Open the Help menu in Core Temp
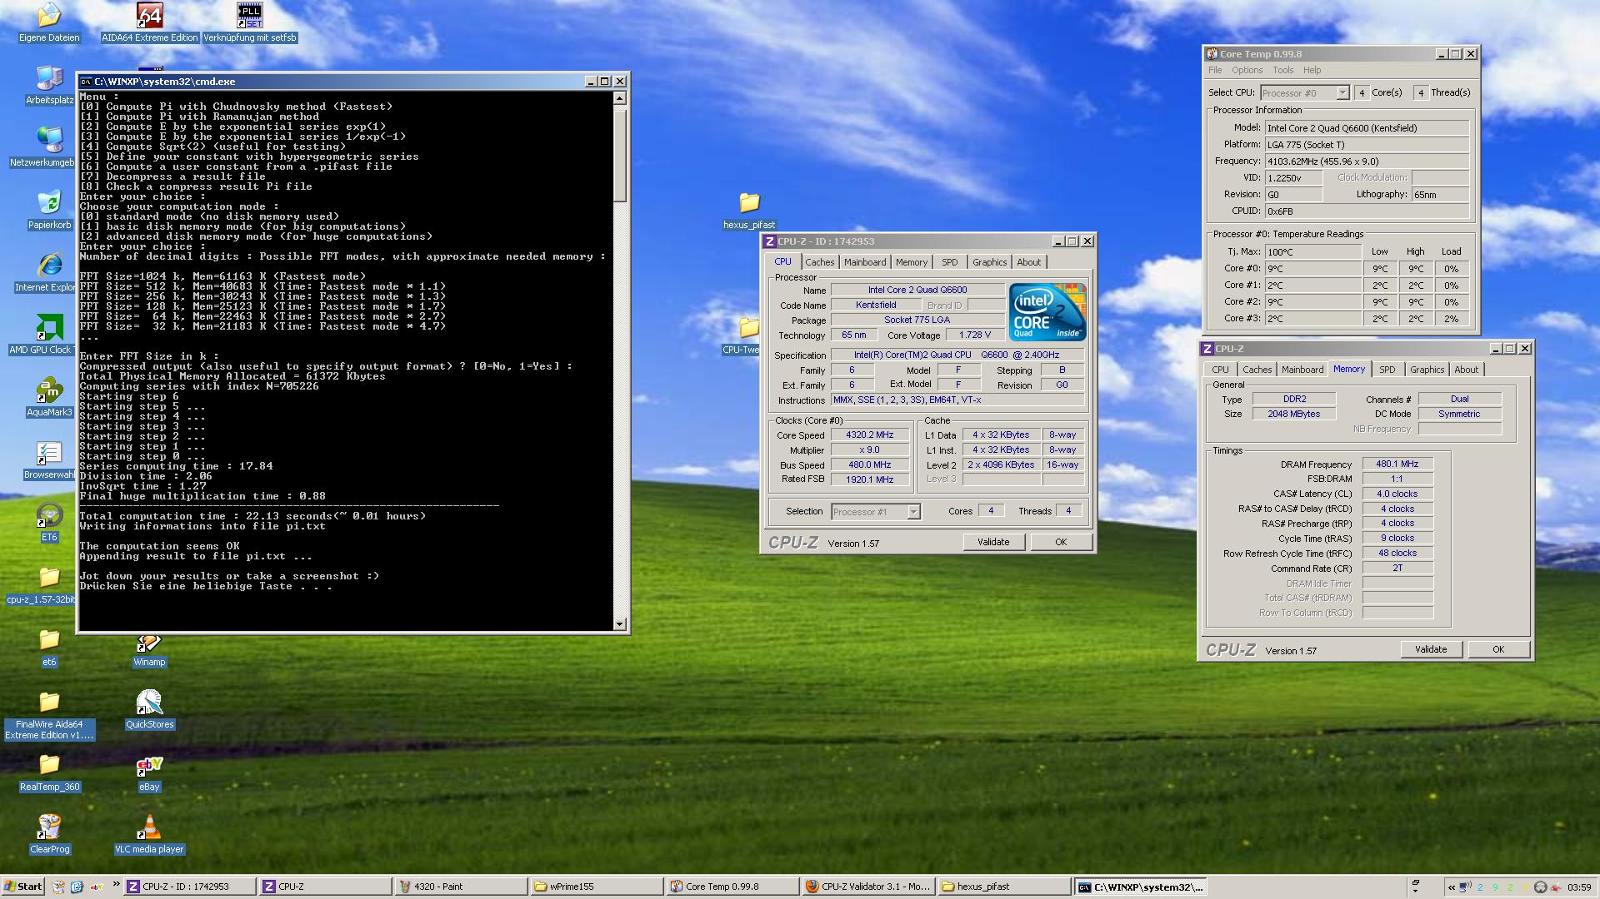The image size is (1600, 899). [1312, 70]
